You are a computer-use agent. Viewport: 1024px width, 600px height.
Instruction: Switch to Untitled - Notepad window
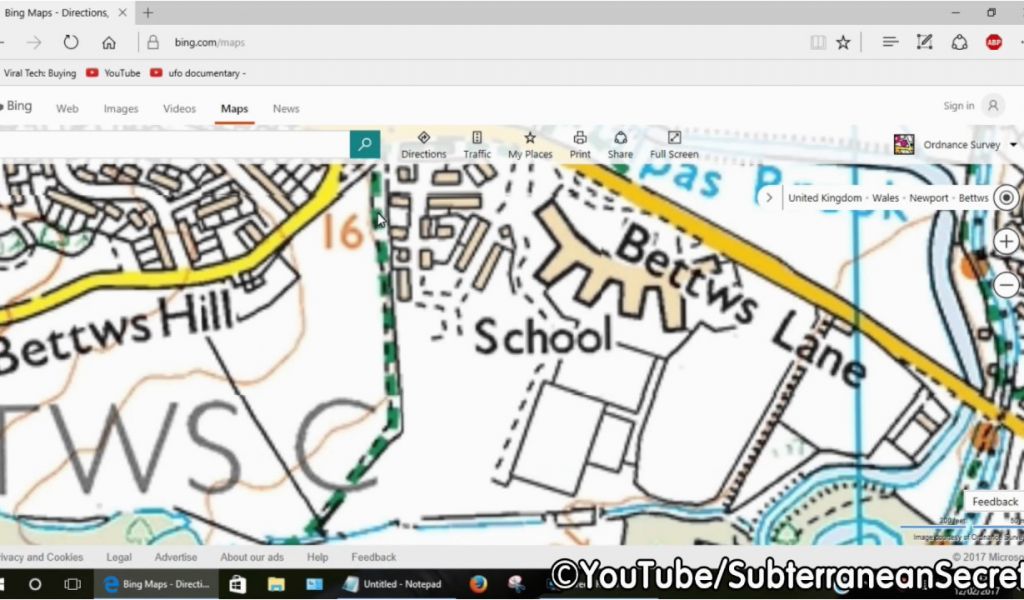click(392, 584)
